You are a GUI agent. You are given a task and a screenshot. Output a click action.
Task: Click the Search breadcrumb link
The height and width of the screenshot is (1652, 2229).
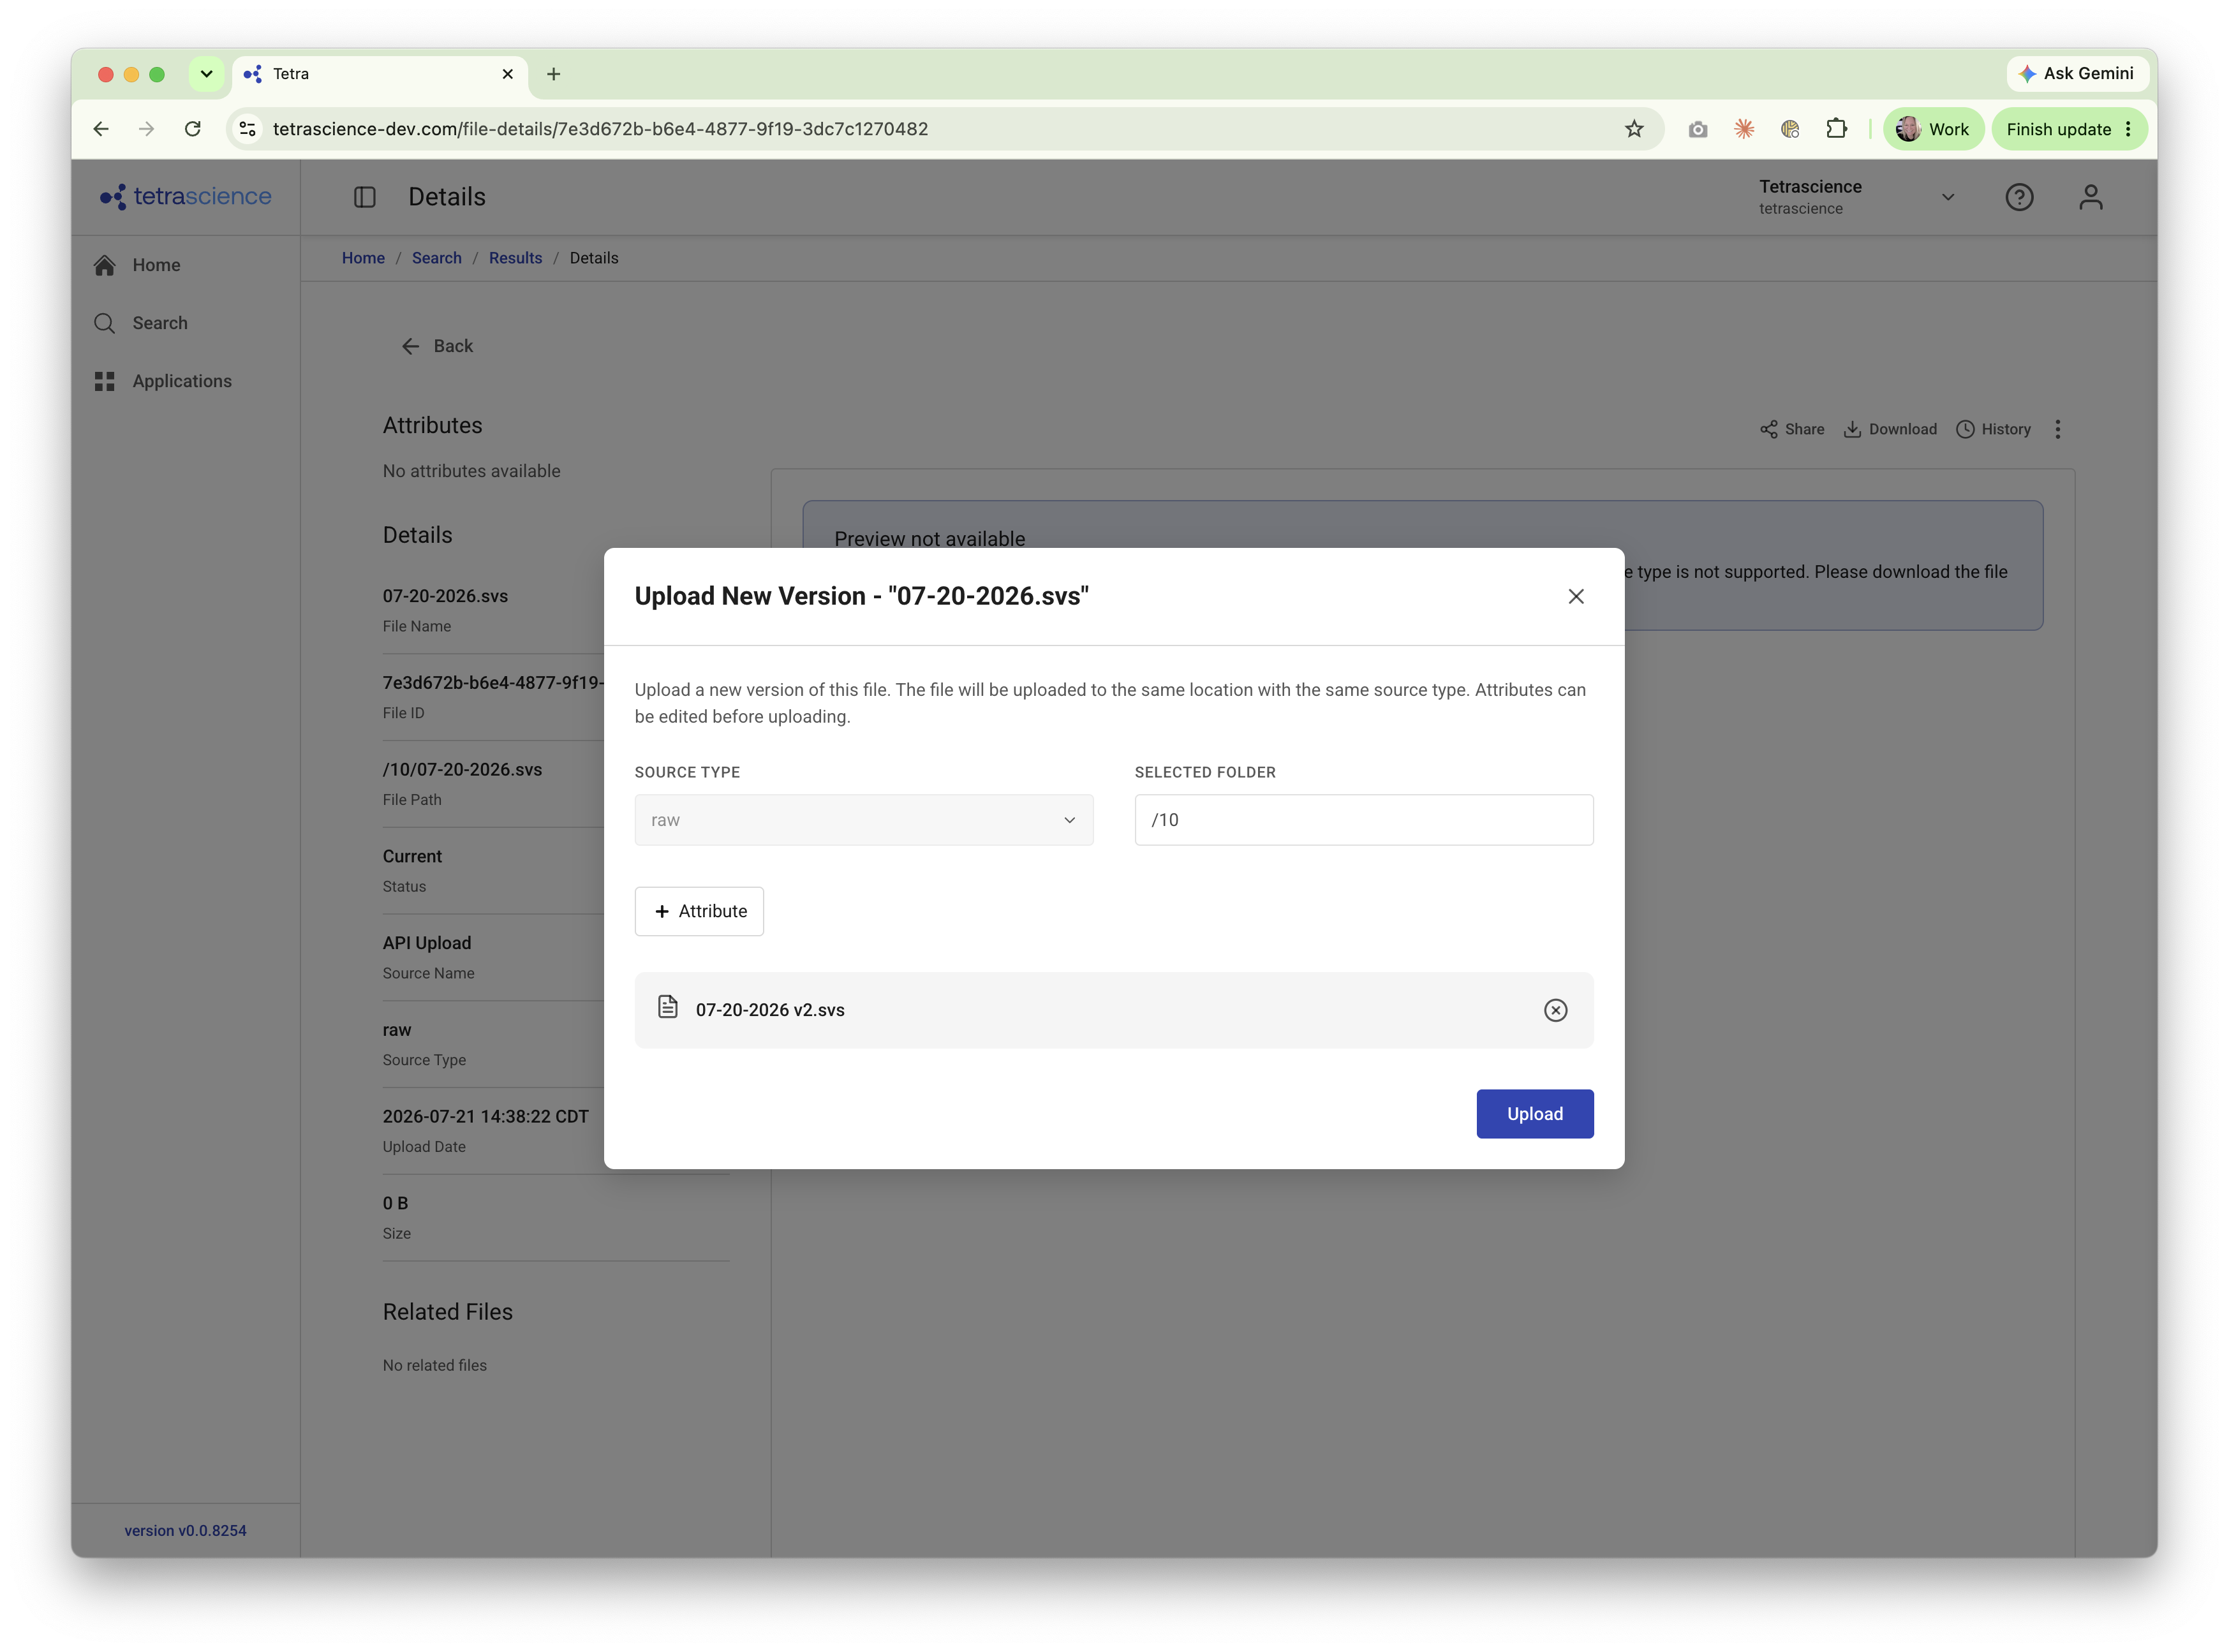(x=437, y=258)
